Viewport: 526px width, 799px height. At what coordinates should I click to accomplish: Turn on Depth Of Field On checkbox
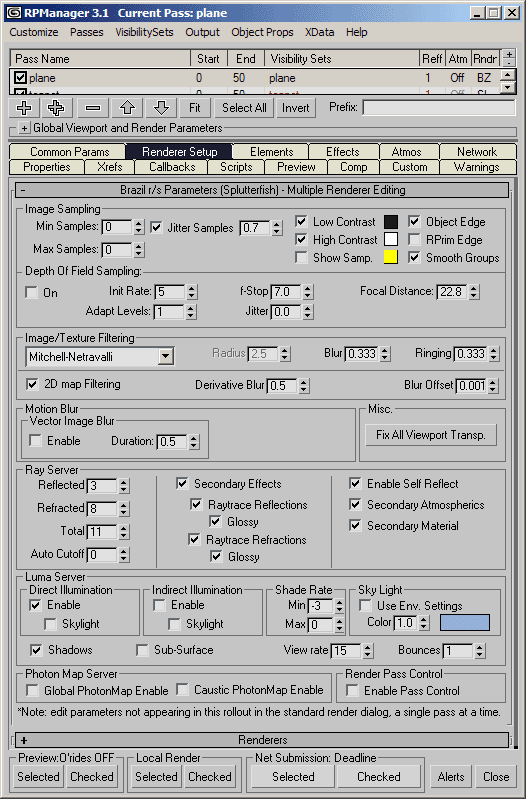pos(31,292)
